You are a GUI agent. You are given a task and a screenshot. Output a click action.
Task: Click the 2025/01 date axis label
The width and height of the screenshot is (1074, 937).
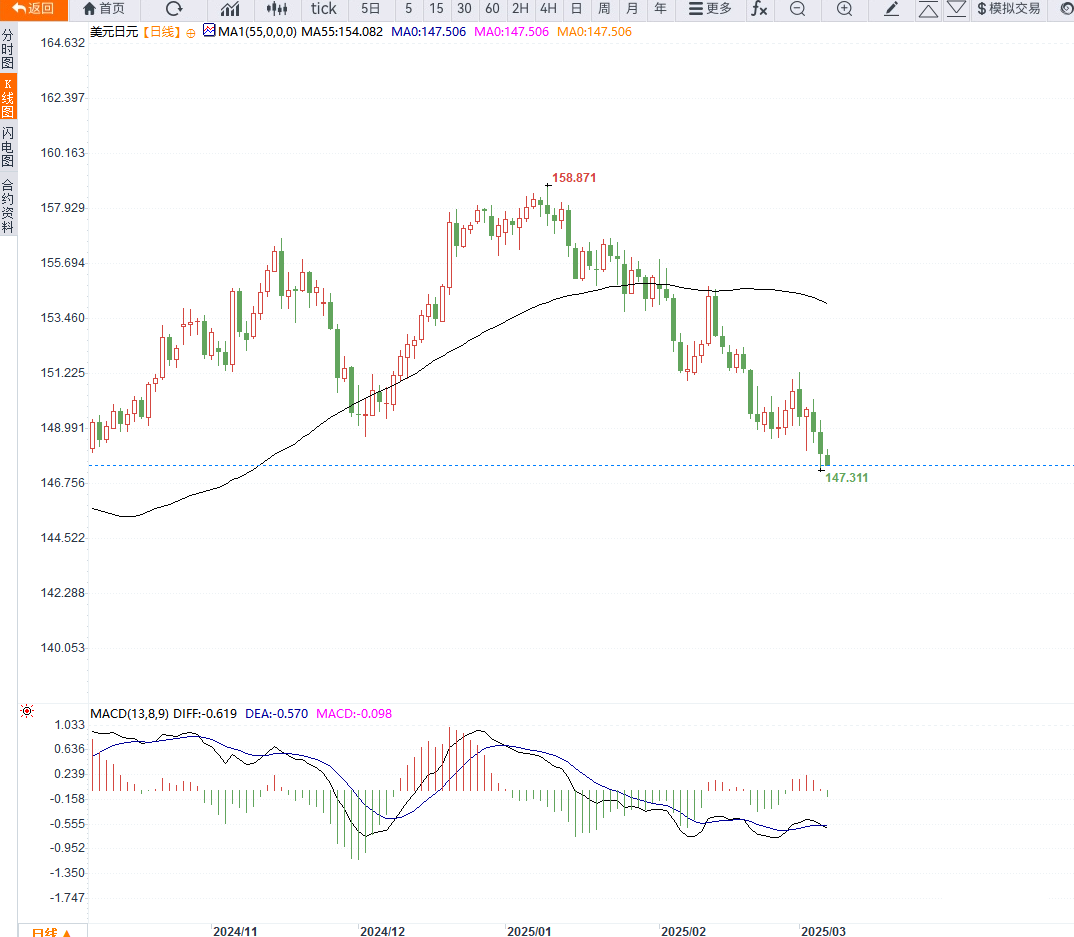[529, 932]
